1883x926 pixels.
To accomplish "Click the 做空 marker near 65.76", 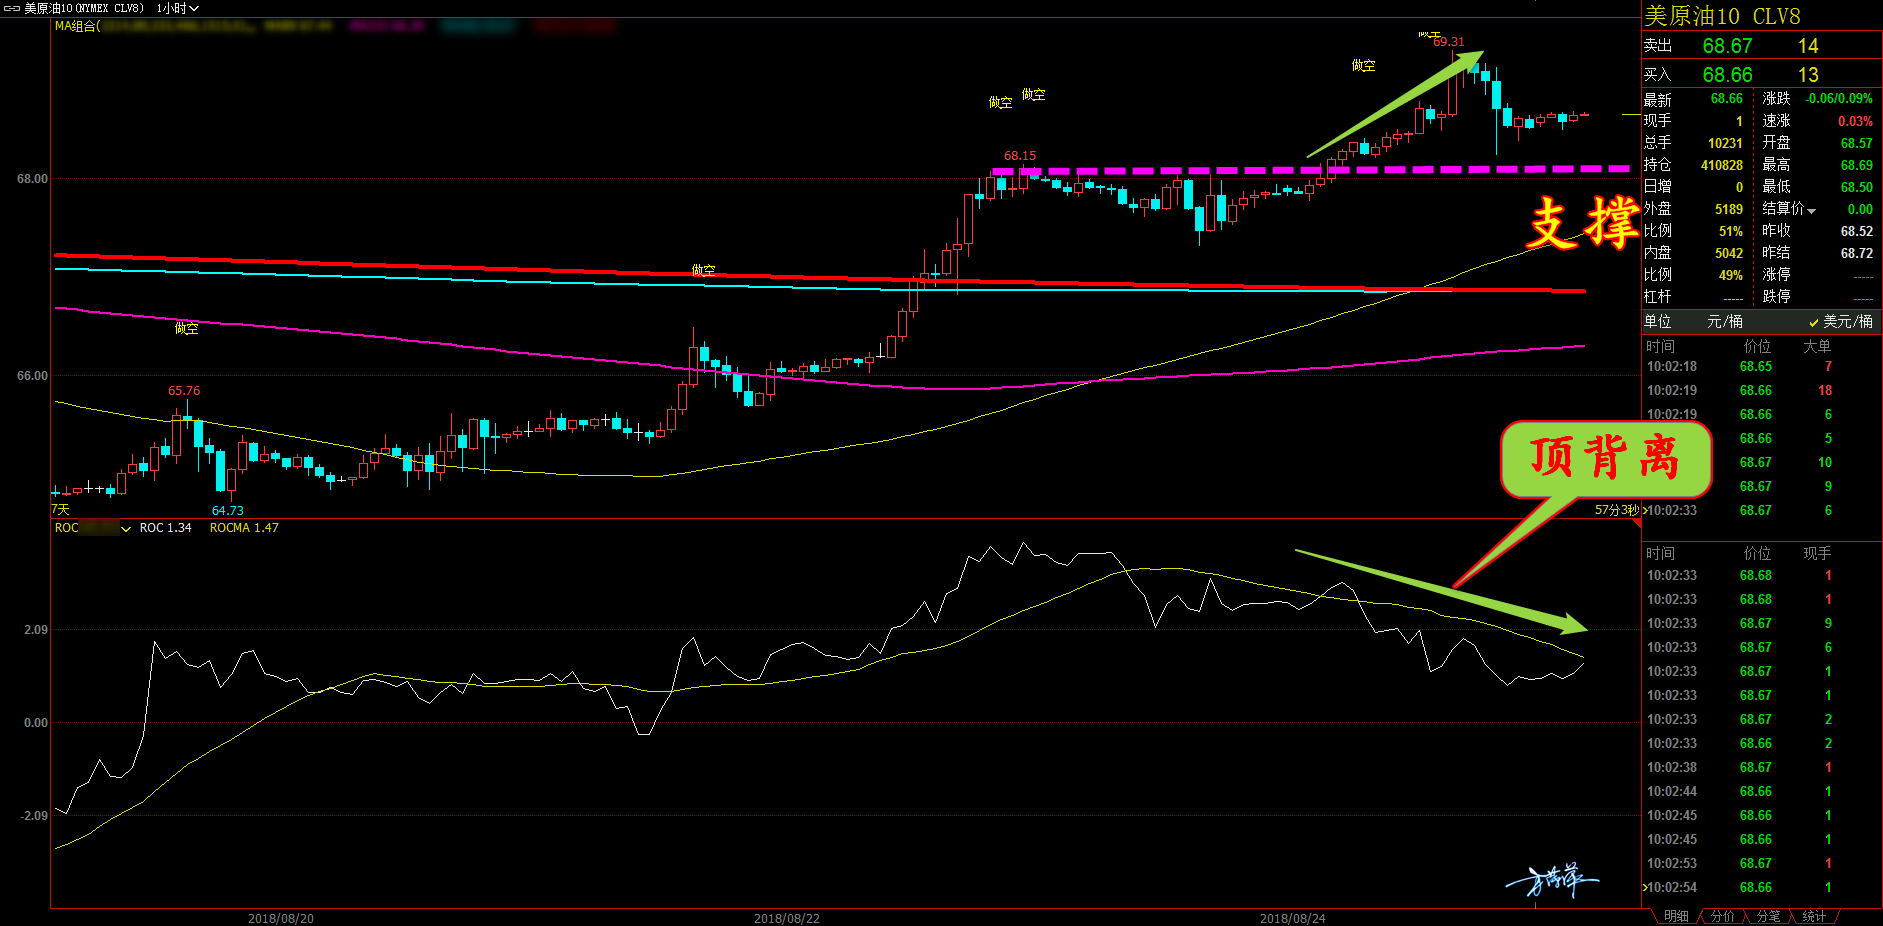I will pos(186,328).
